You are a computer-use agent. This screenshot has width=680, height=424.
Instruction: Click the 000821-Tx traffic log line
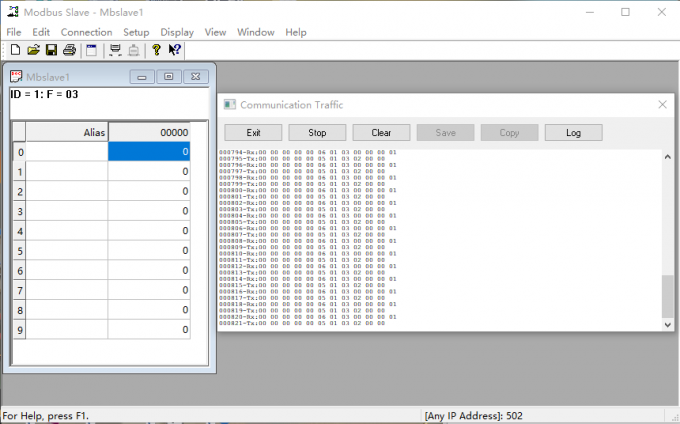(302, 323)
